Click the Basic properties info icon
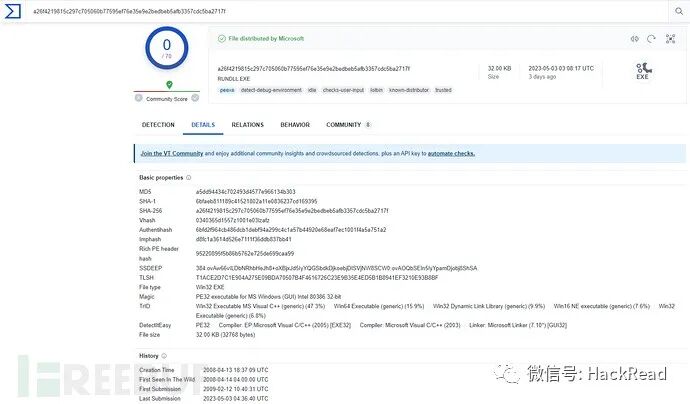 click(x=188, y=178)
